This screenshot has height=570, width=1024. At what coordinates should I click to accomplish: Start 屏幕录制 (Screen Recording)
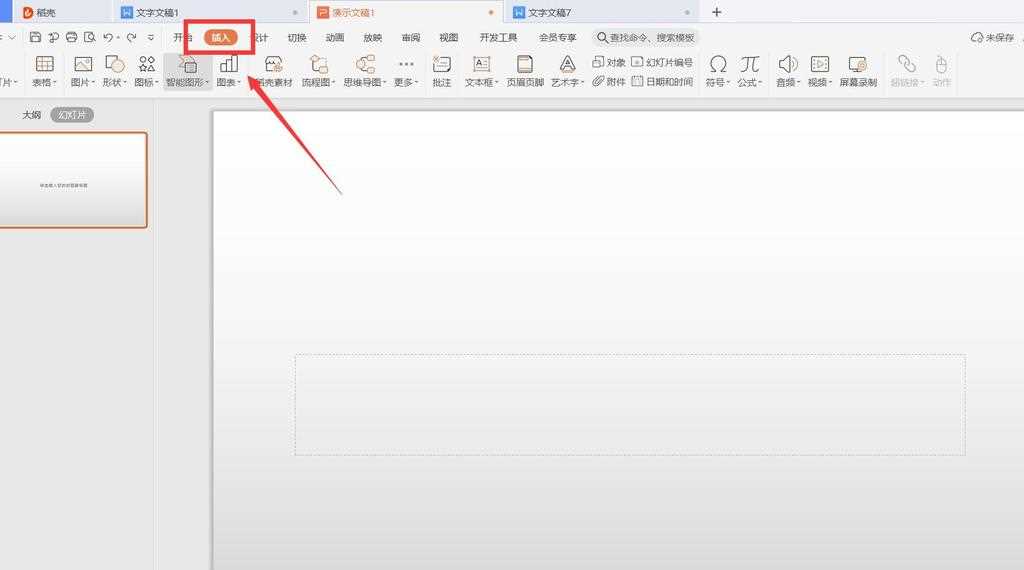tap(857, 65)
